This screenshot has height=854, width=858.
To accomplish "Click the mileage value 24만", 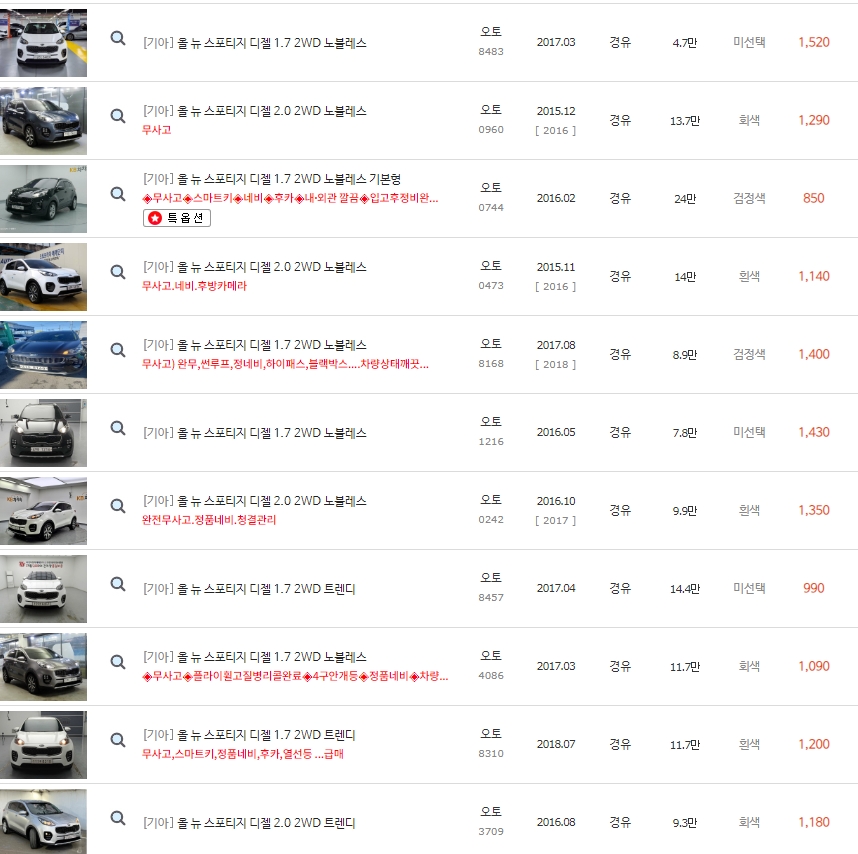I will 685,199.
